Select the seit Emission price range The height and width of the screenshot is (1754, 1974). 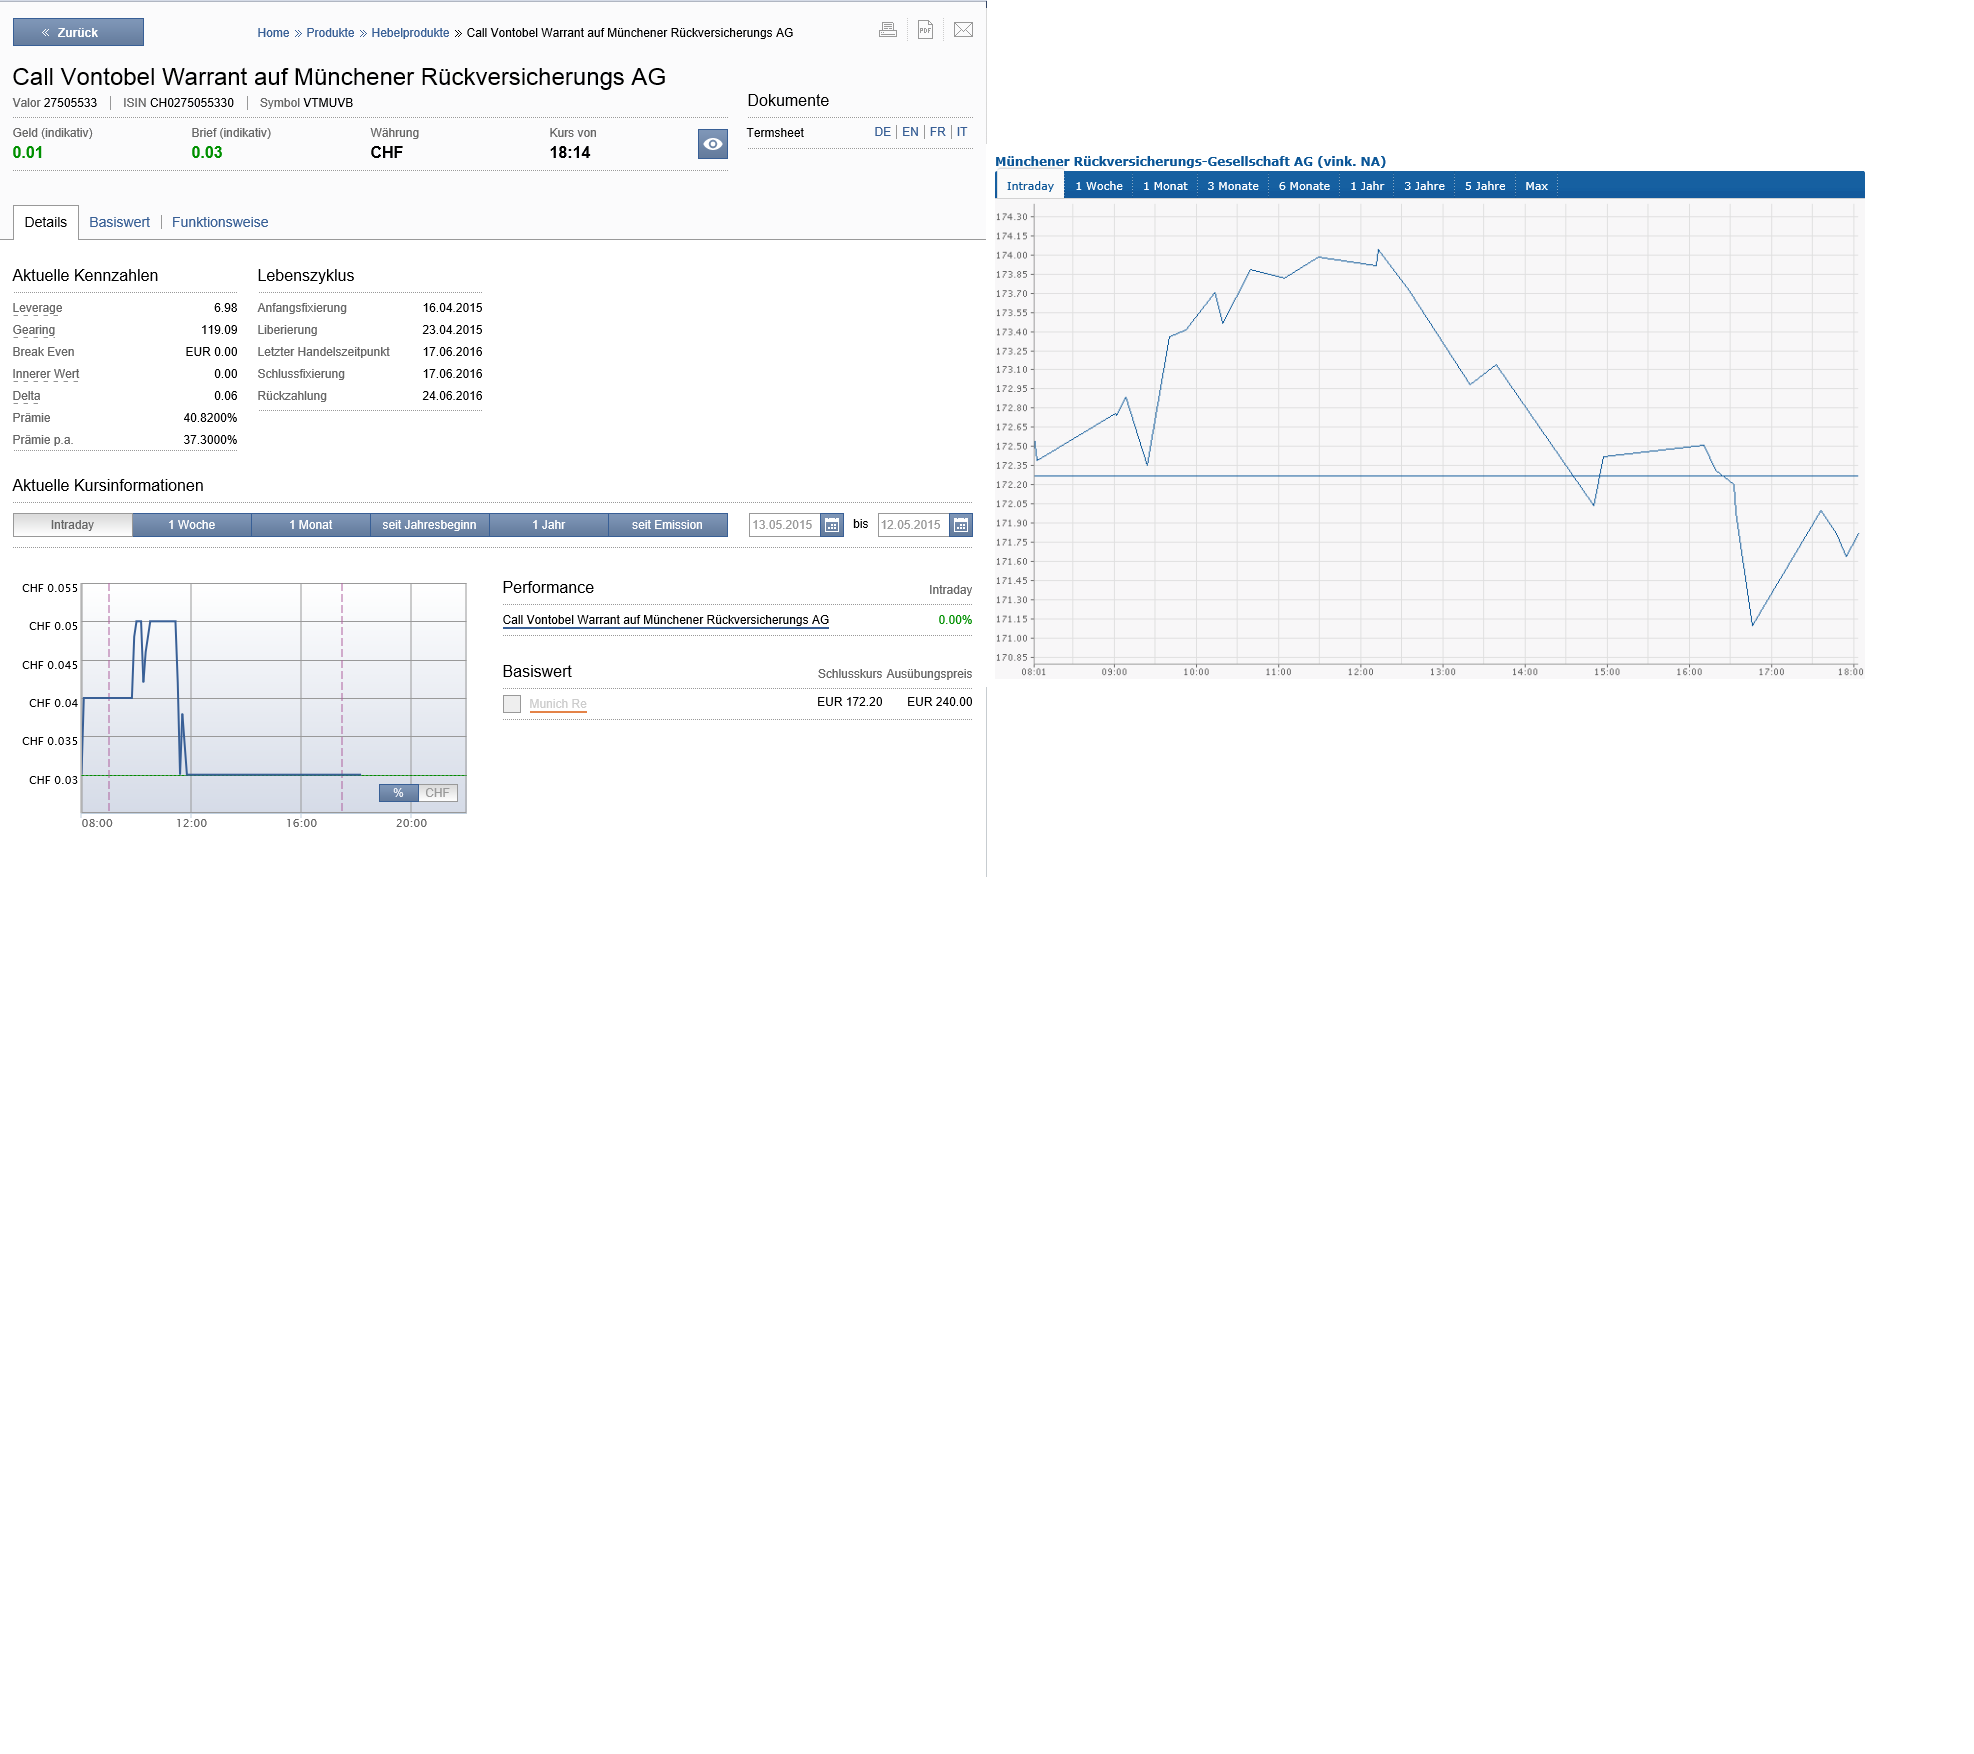pos(667,525)
